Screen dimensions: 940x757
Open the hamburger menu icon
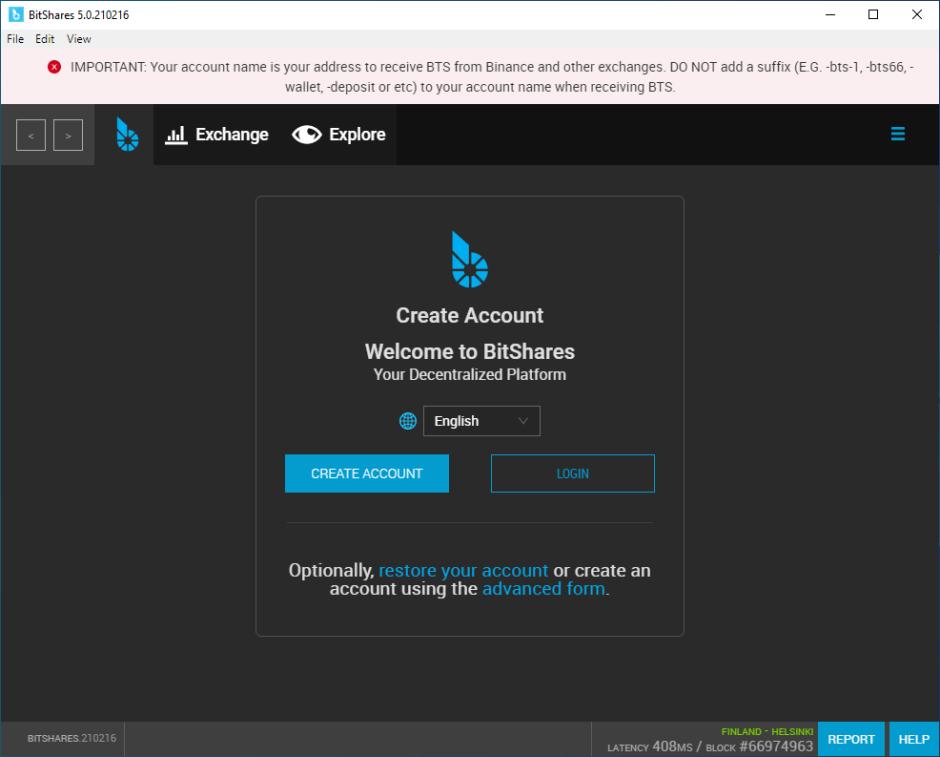point(897,134)
